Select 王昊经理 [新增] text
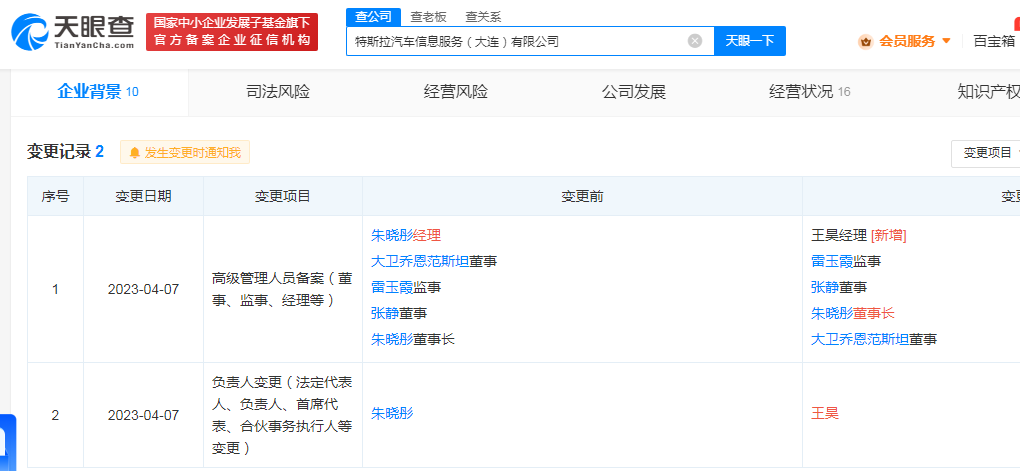 pyautogui.click(x=859, y=236)
